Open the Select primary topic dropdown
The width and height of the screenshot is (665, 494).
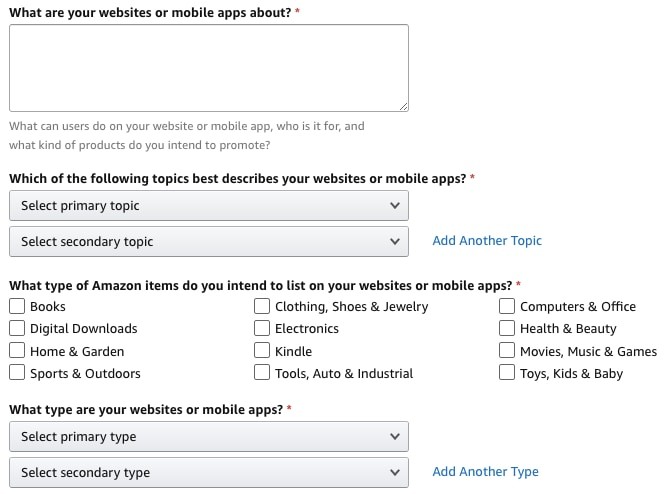pyautogui.click(x=209, y=206)
